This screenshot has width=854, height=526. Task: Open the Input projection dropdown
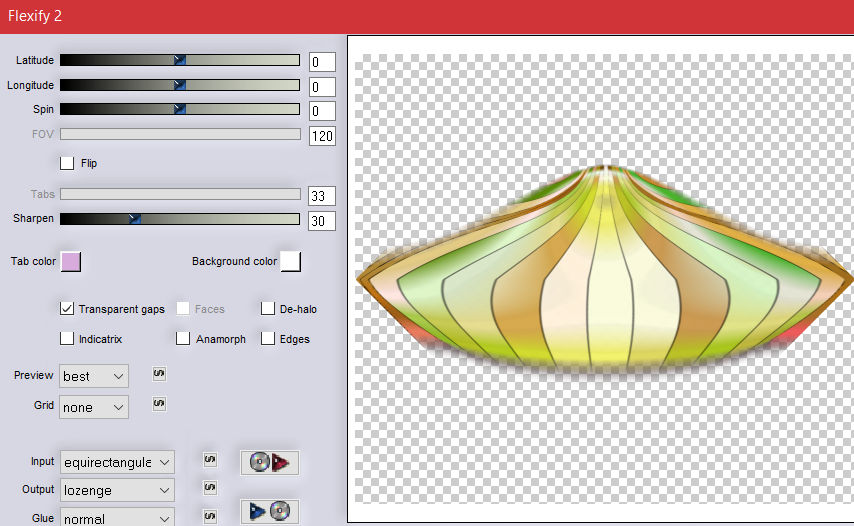point(117,462)
